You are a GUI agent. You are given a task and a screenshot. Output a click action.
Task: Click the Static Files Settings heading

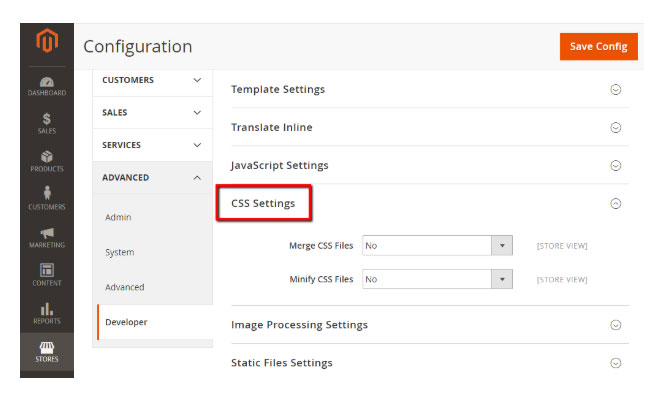[282, 363]
